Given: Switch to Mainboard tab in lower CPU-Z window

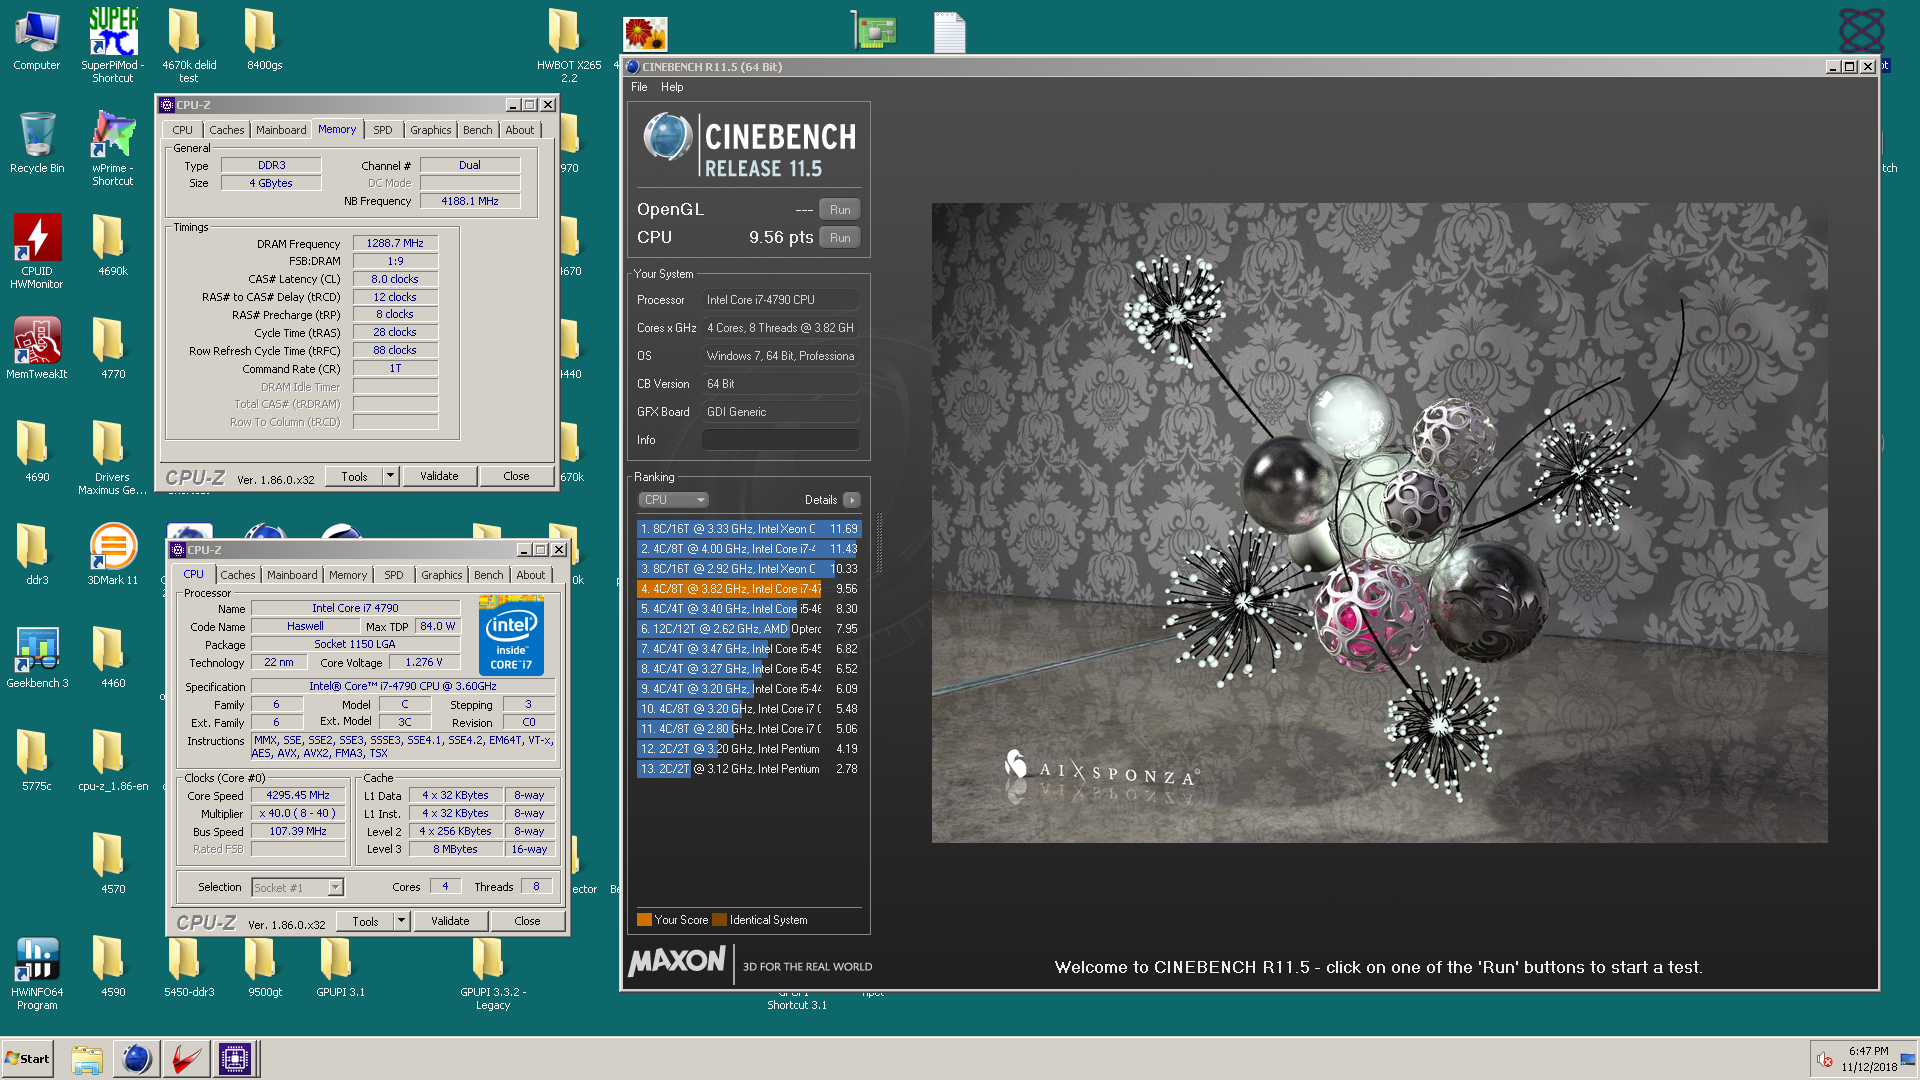Looking at the screenshot, I should pos(292,575).
